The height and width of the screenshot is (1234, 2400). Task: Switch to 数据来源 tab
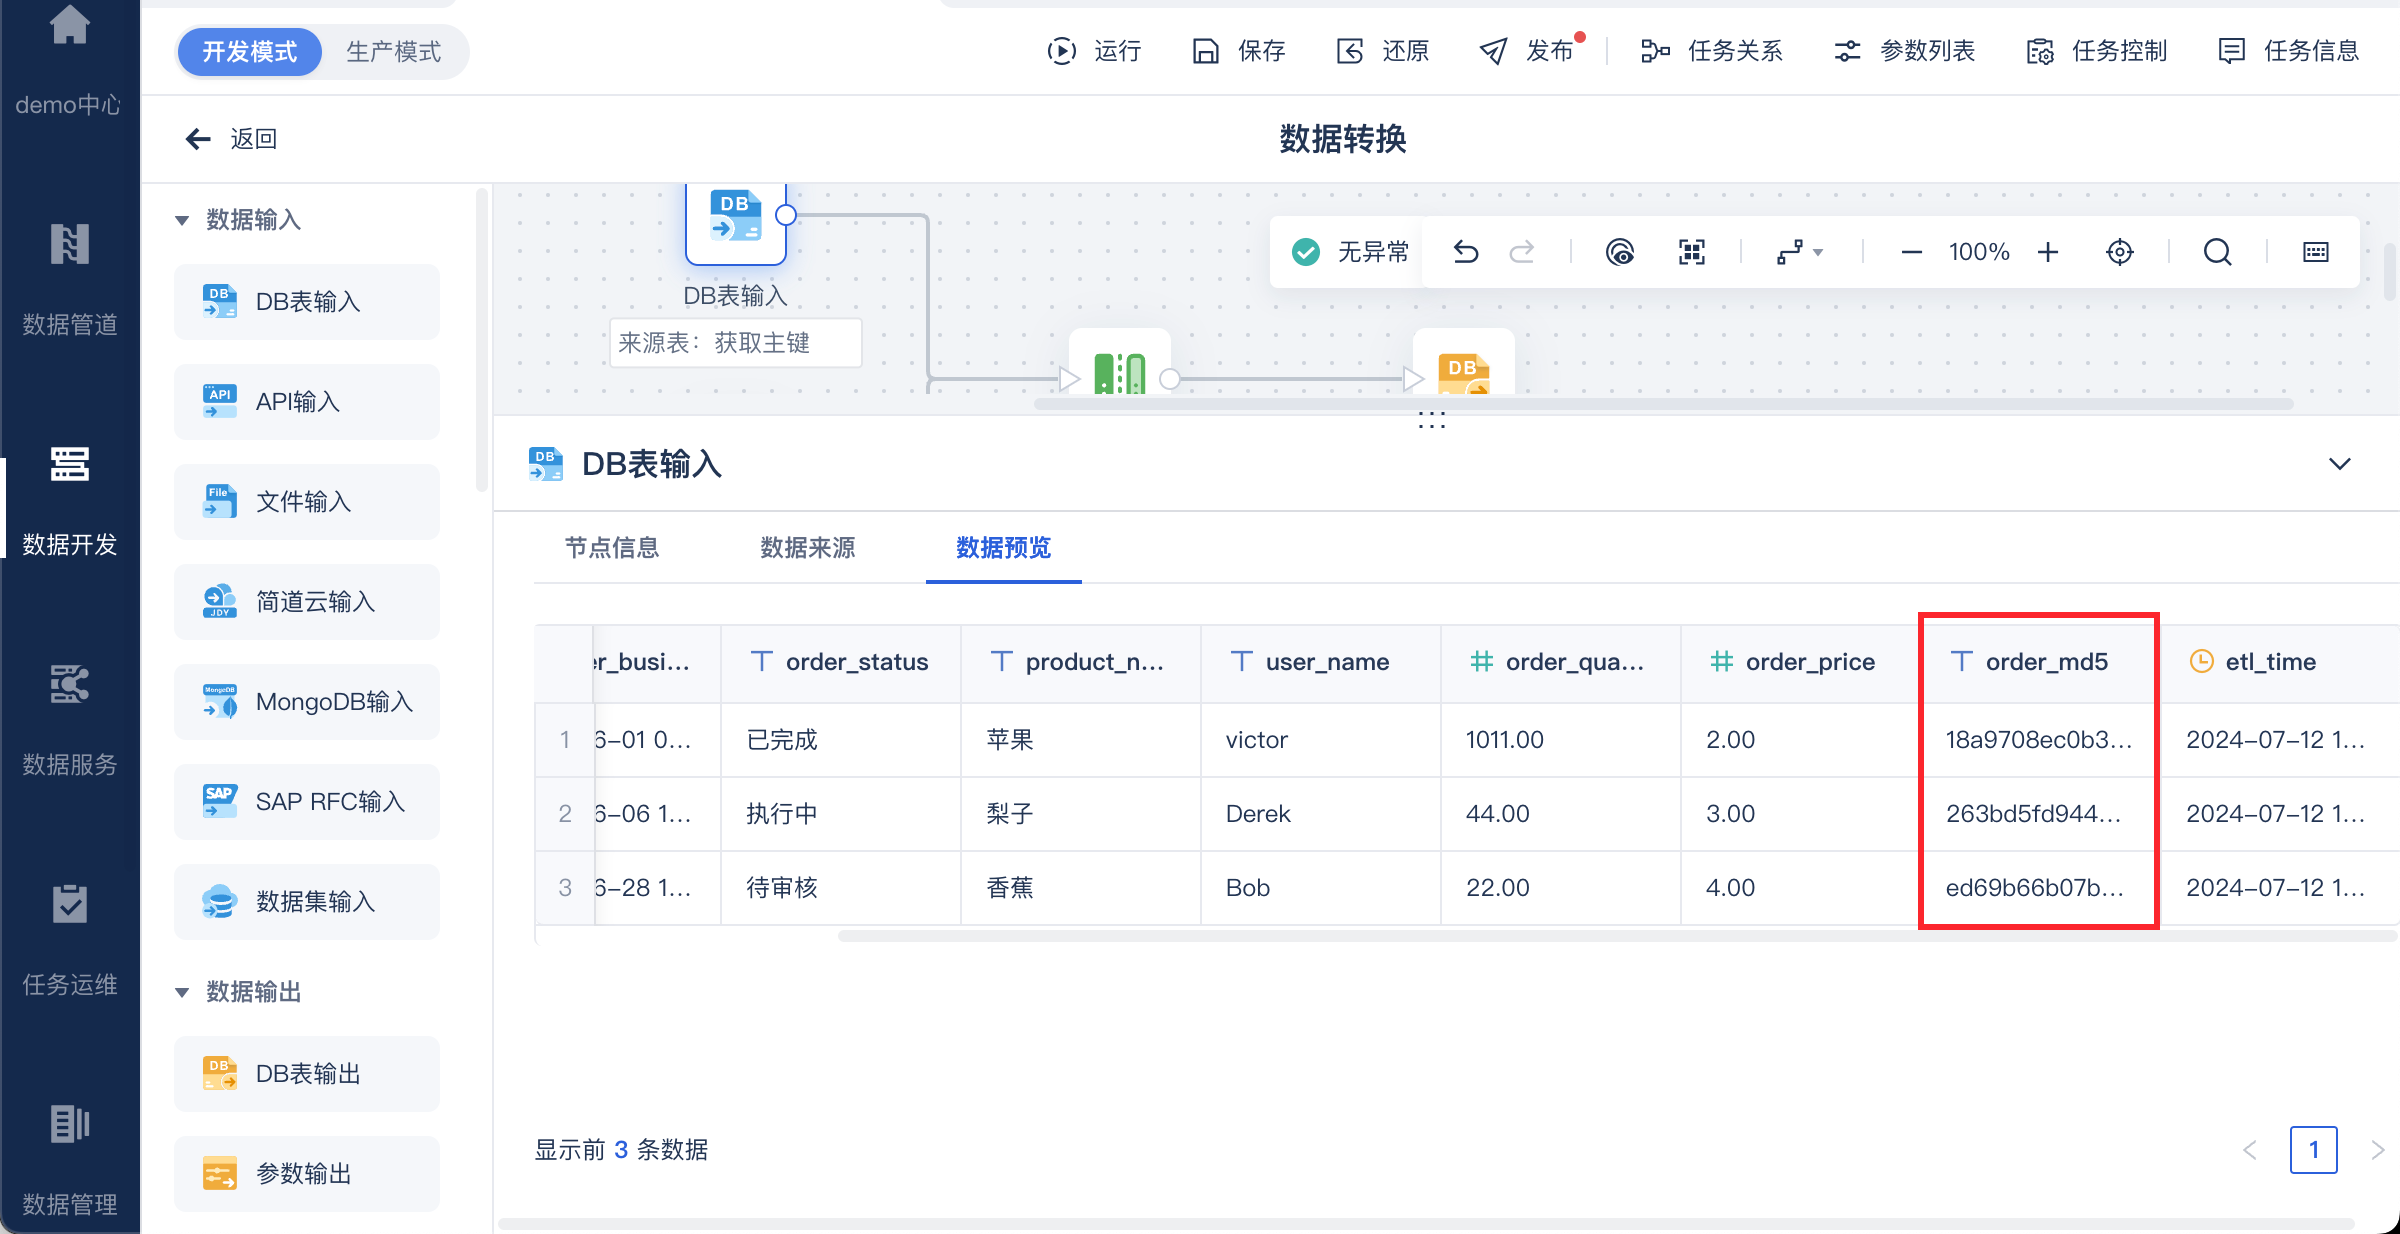tap(807, 548)
